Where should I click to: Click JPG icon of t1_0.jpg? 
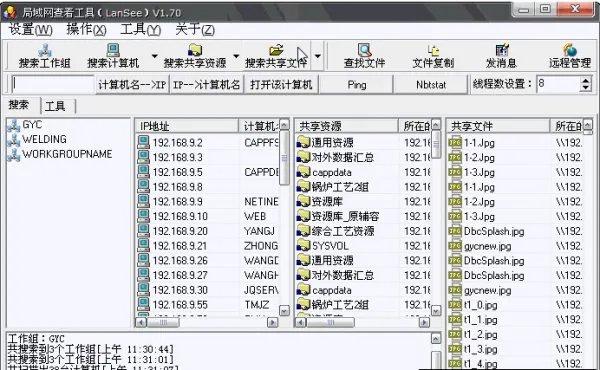click(x=455, y=305)
